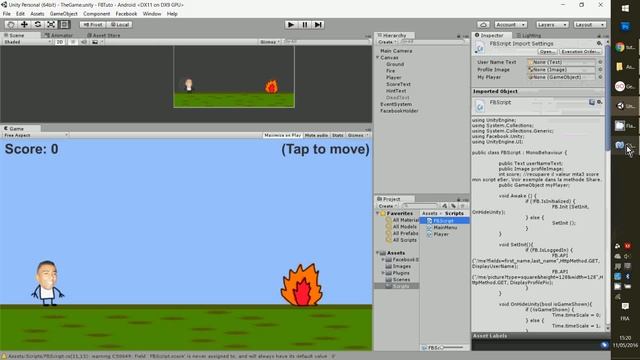The width and height of the screenshot is (640, 360).
Task: Pick object for My Player field
Action: point(600,77)
